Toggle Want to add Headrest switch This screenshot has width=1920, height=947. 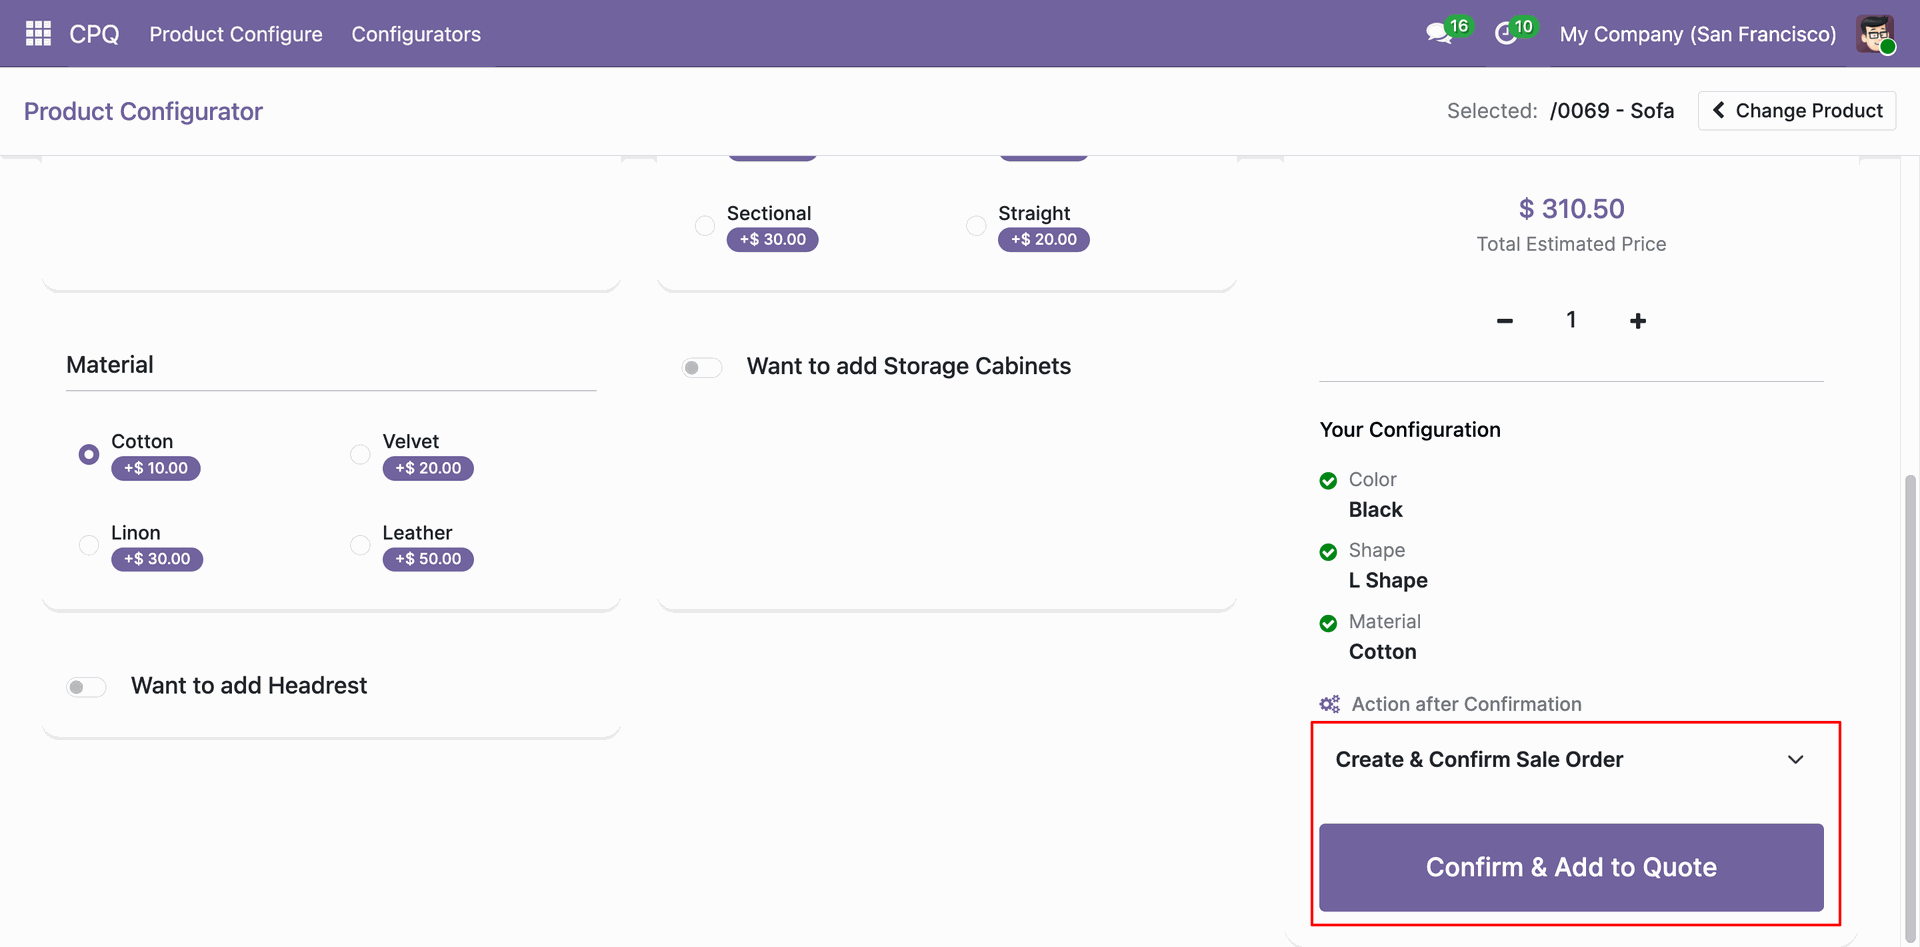pos(86,687)
